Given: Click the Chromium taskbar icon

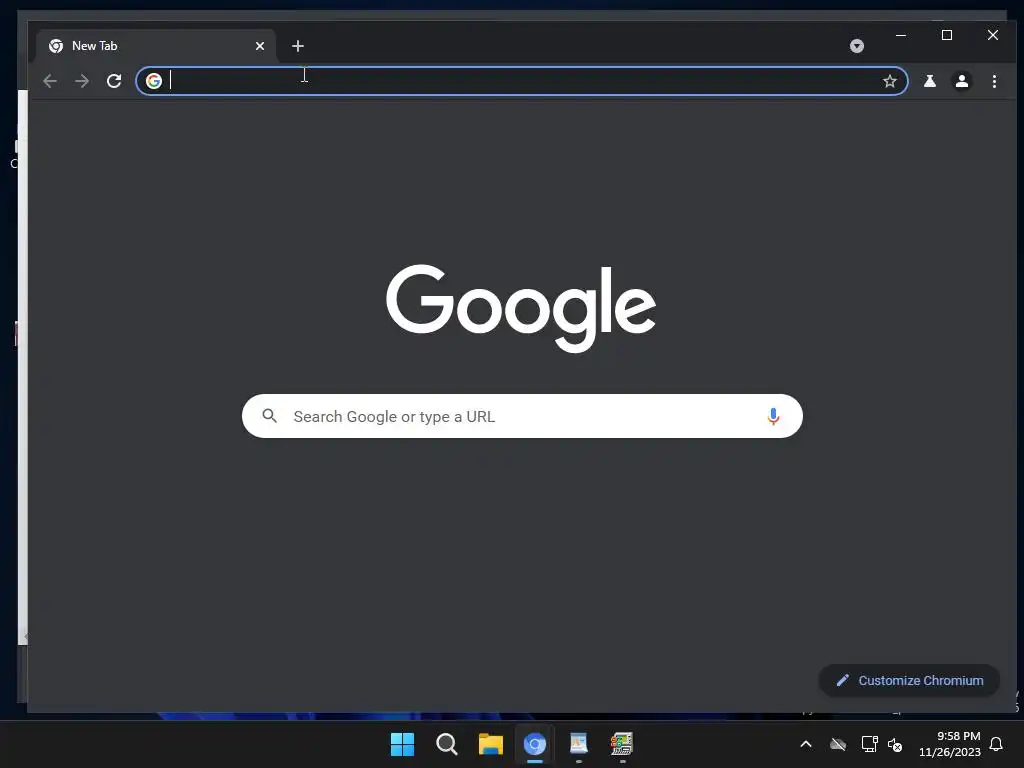Looking at the screenshot, I should coord(534,744).
